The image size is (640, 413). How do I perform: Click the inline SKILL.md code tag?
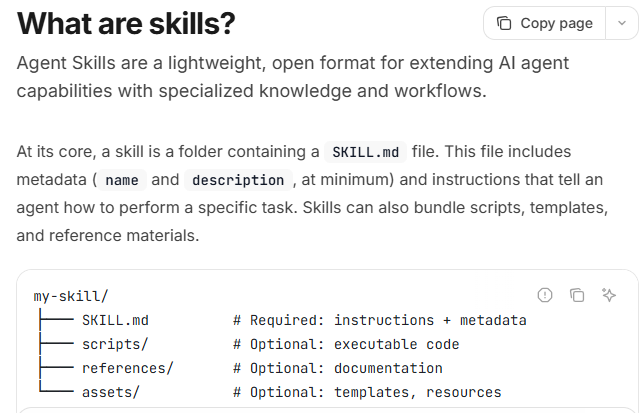tap(365, 153)
